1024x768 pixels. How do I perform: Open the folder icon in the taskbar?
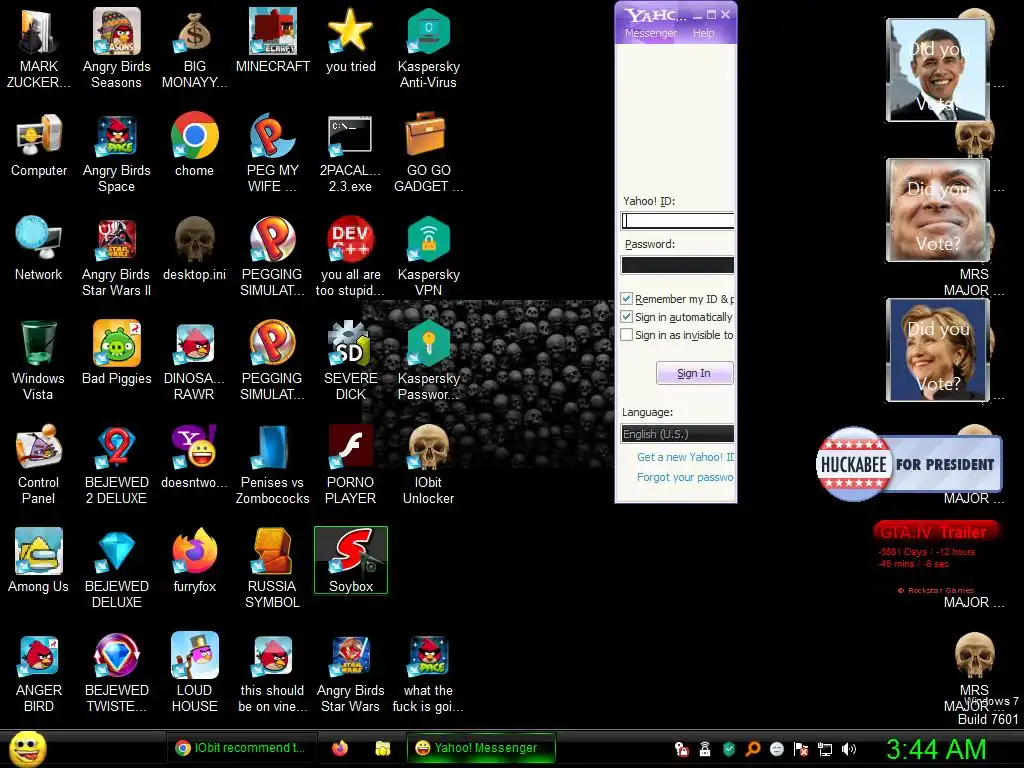(x=383, y=748)
